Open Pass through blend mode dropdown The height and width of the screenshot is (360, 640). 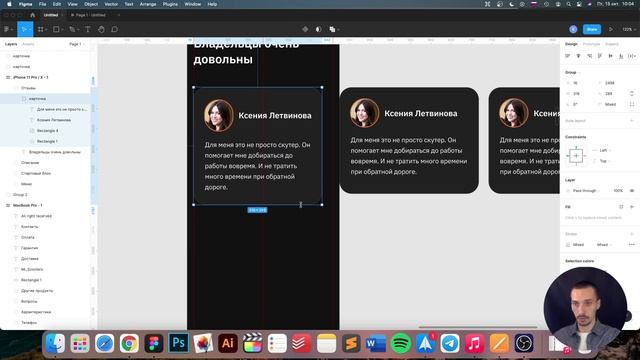pos(587,191)
